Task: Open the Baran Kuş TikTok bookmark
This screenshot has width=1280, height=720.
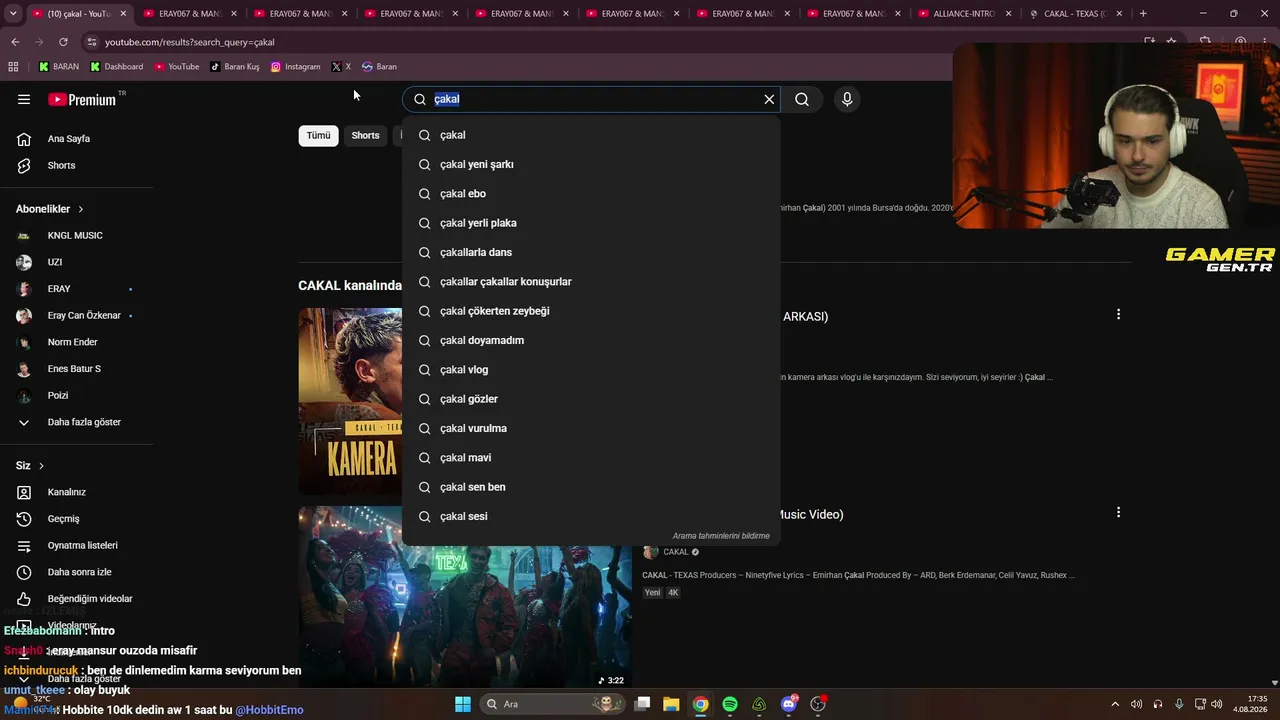Action: click(x=235, y=67)
